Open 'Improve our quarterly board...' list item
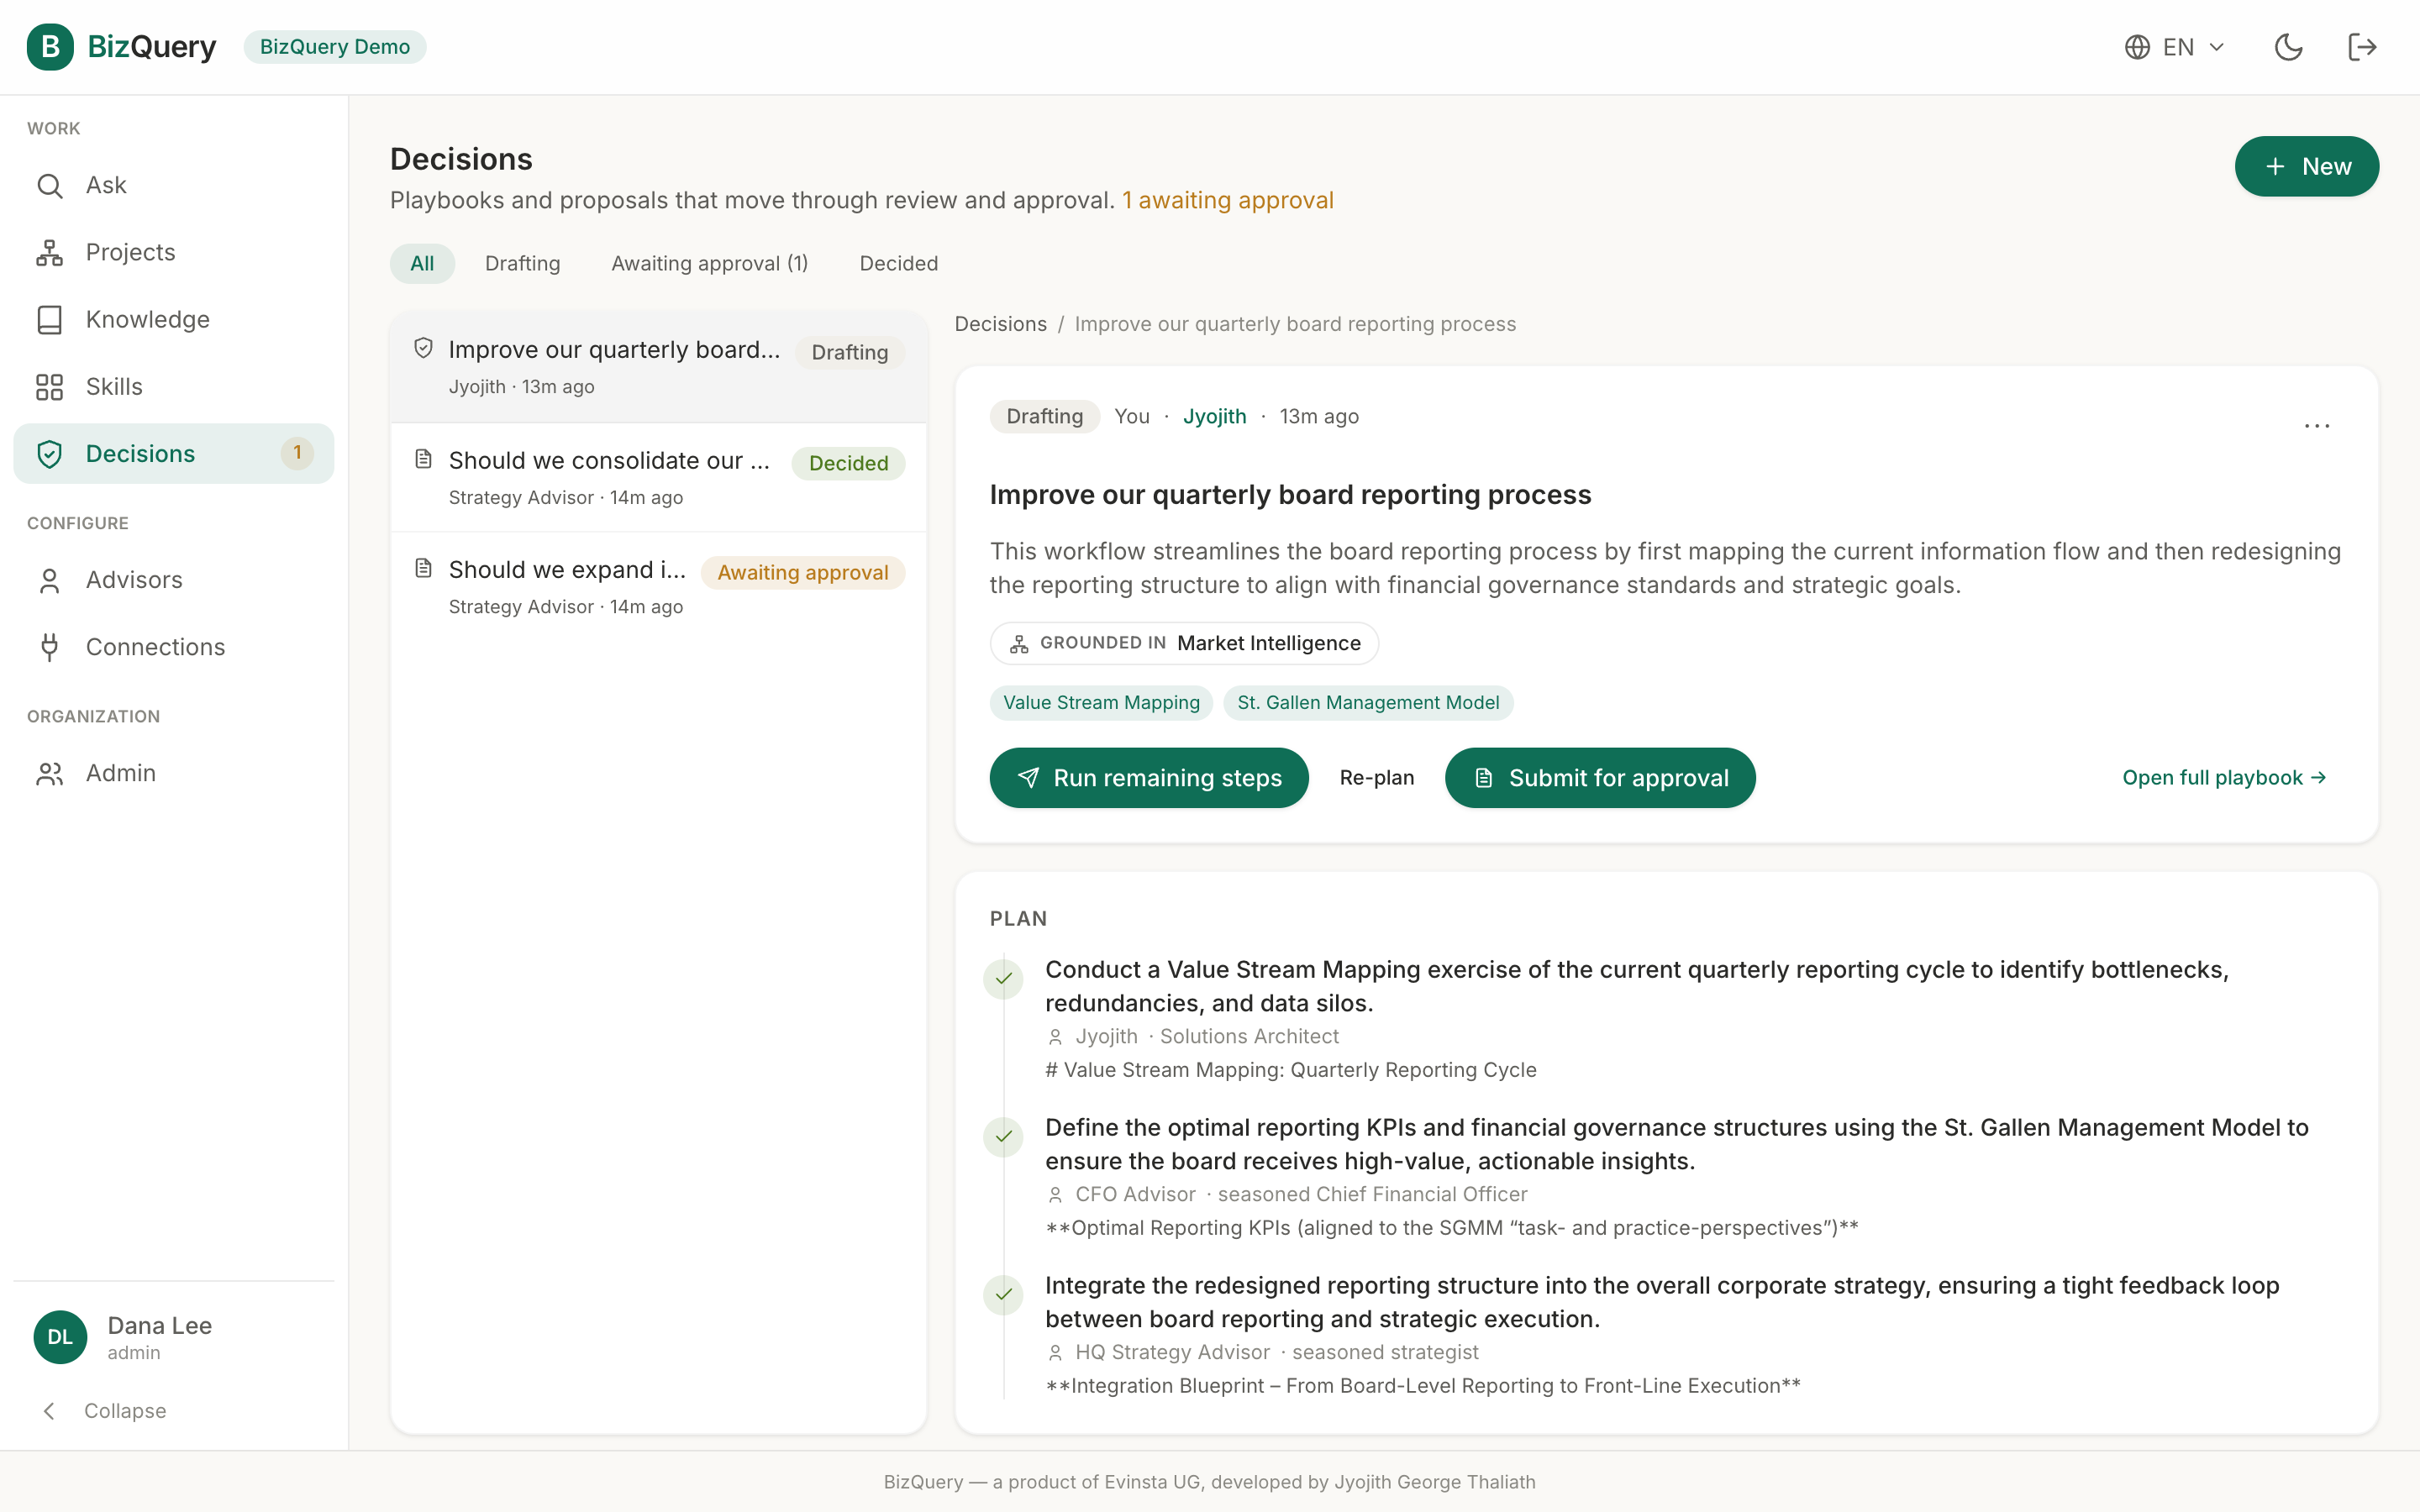 click(659, 367)
